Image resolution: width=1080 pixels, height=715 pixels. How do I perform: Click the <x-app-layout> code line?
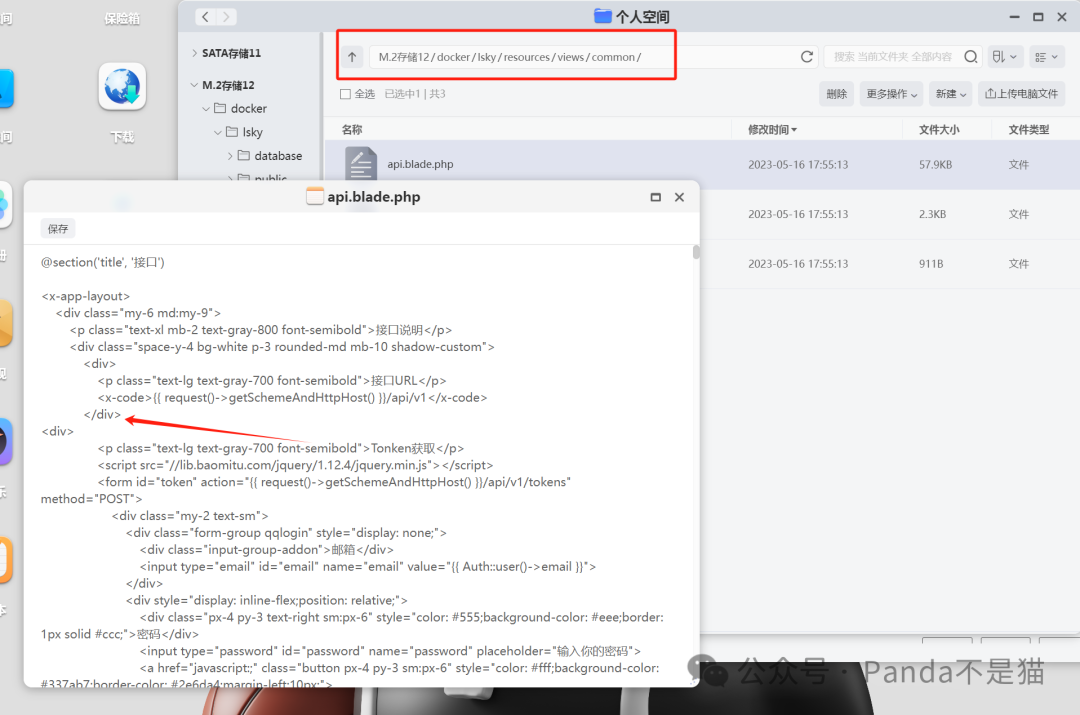coord(85,296)
